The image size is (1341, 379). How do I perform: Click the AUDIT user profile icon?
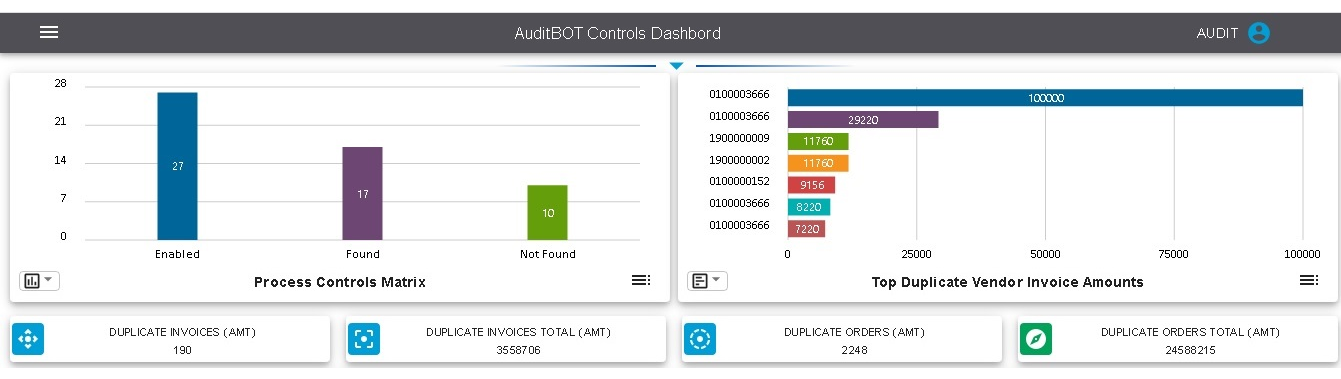pyautogui.click(x=1259, y=33)
